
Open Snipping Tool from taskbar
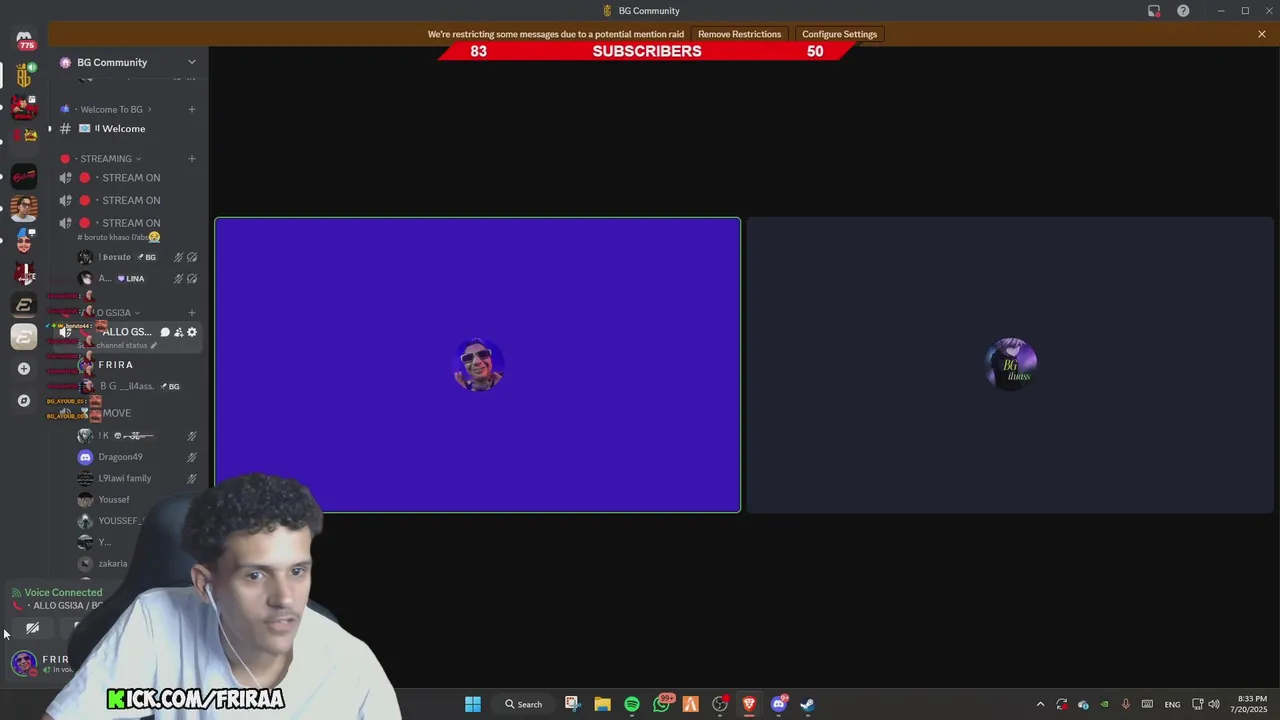[x=572, y=704]
